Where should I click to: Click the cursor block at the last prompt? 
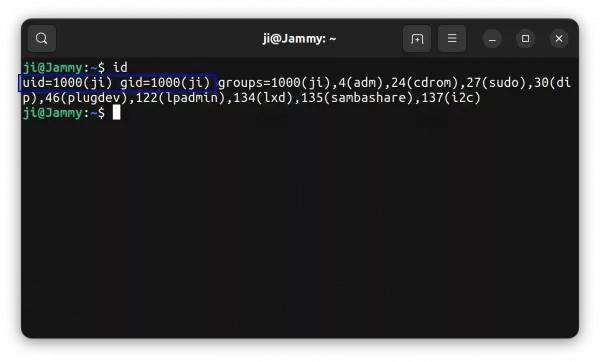117,113
